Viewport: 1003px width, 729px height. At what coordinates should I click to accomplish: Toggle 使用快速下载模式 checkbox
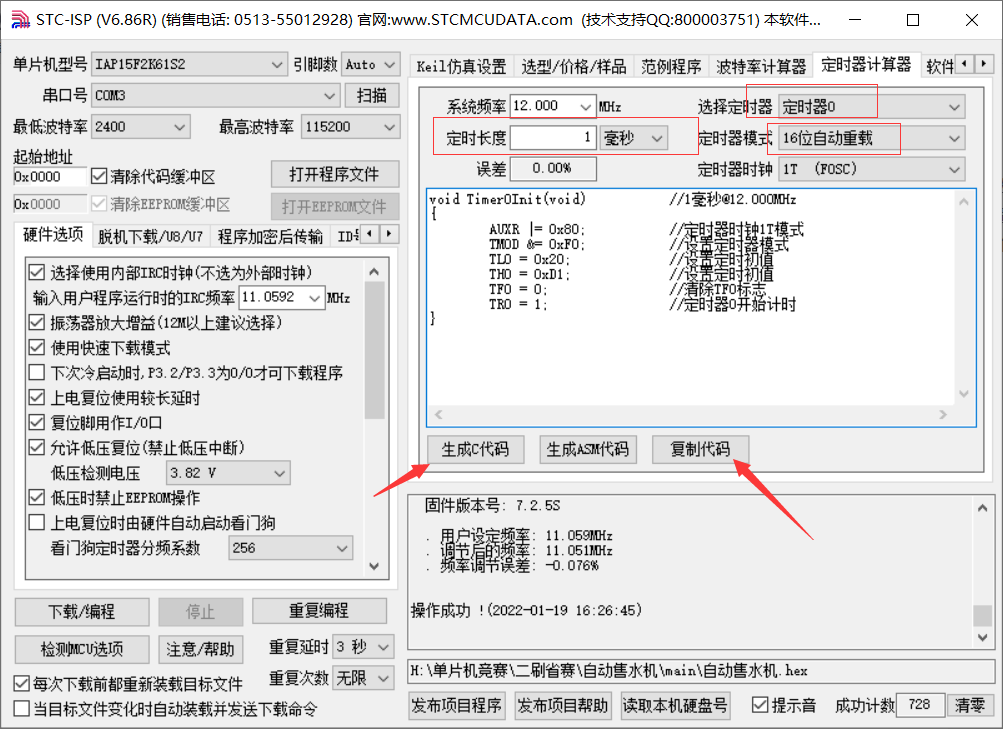click(36, 347)
